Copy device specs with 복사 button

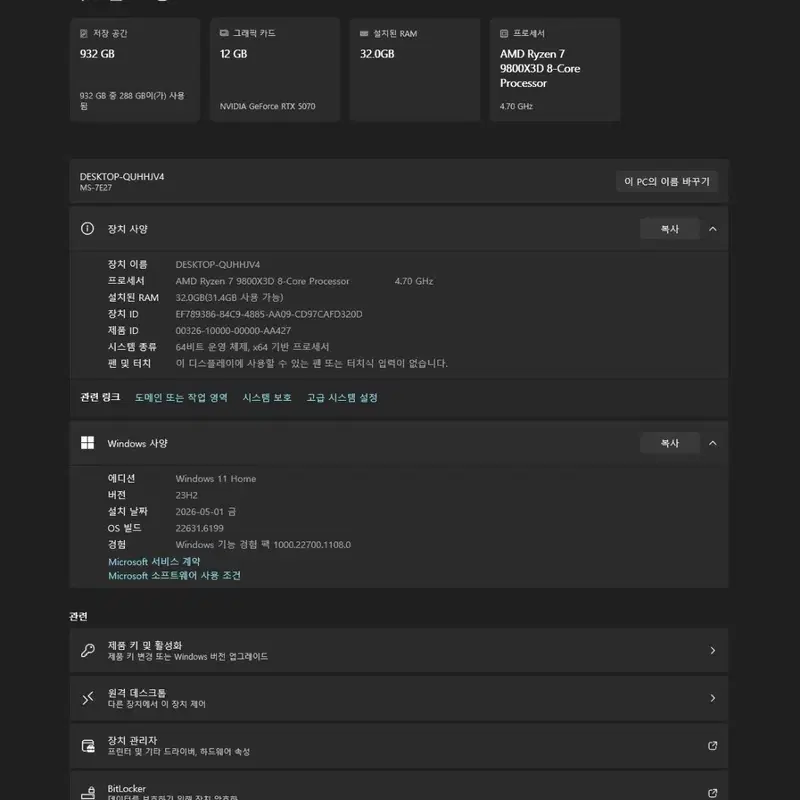670,229
